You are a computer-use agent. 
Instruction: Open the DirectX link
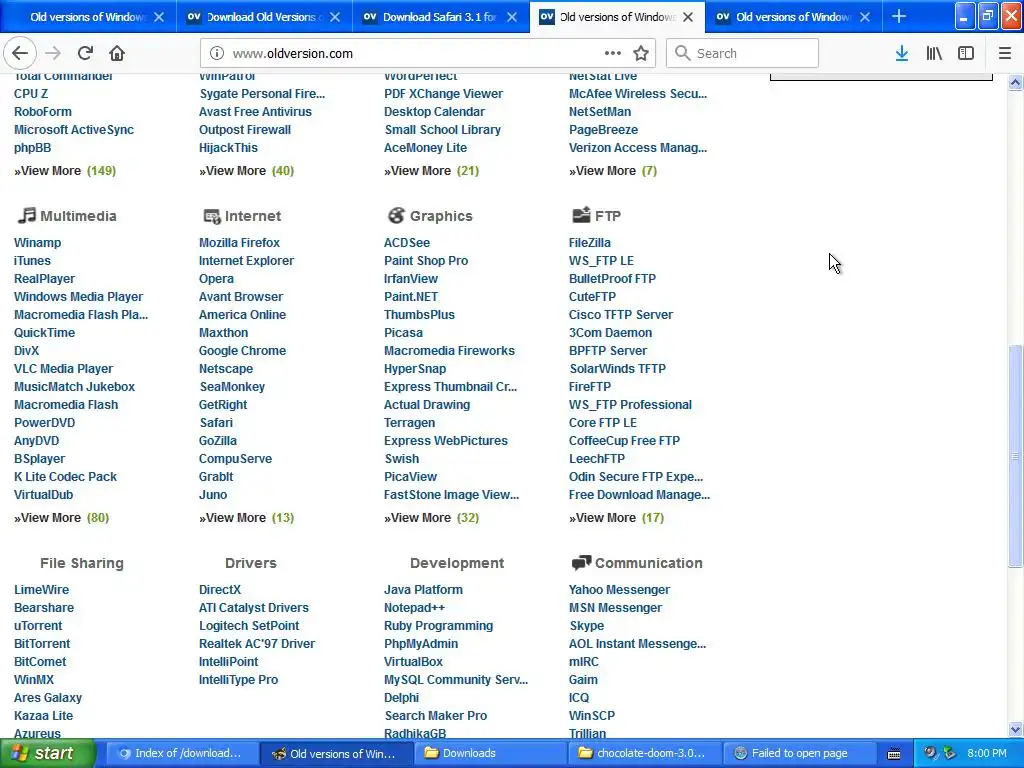220,590
